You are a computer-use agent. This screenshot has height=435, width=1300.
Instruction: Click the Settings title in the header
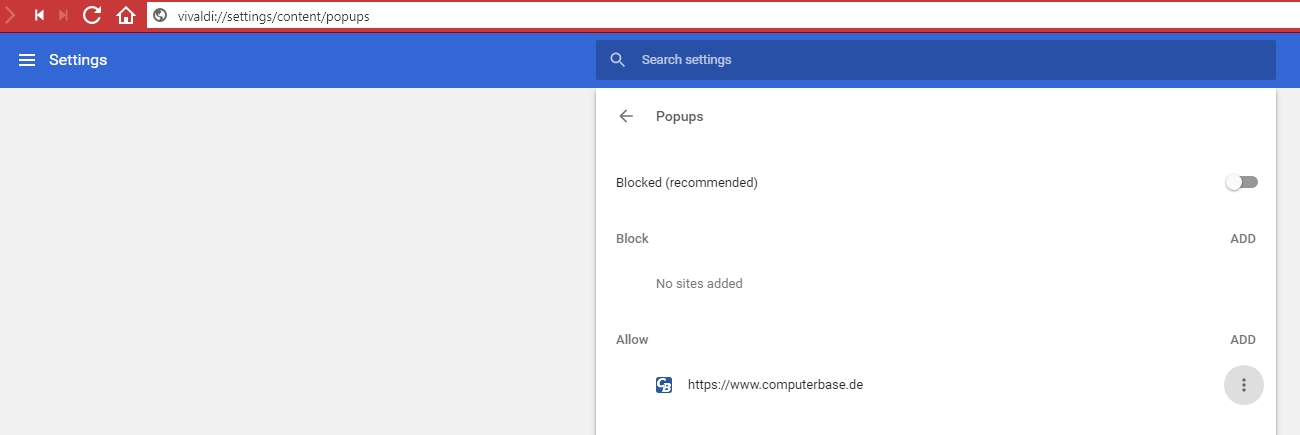78,60
